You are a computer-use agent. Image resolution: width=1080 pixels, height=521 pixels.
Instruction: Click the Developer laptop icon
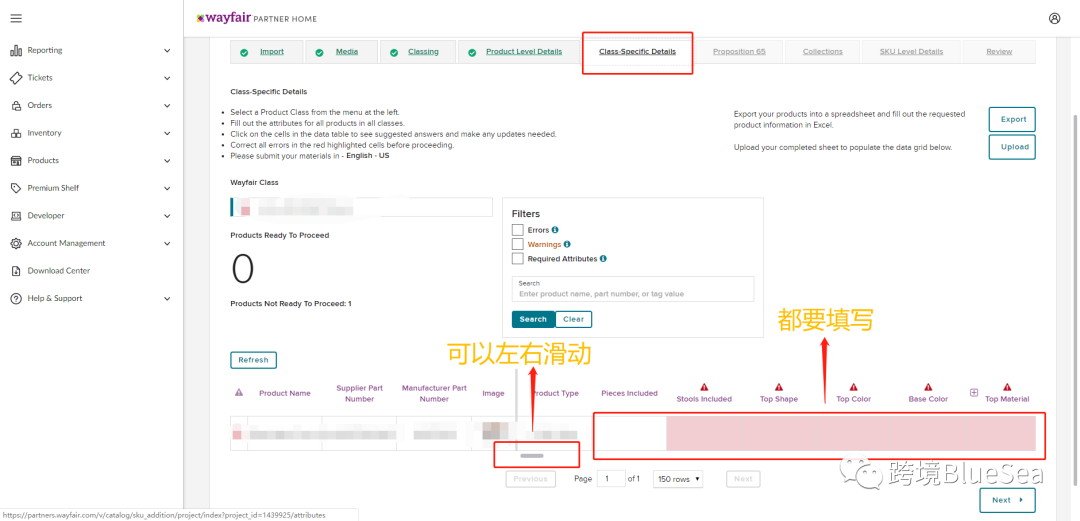16,216
